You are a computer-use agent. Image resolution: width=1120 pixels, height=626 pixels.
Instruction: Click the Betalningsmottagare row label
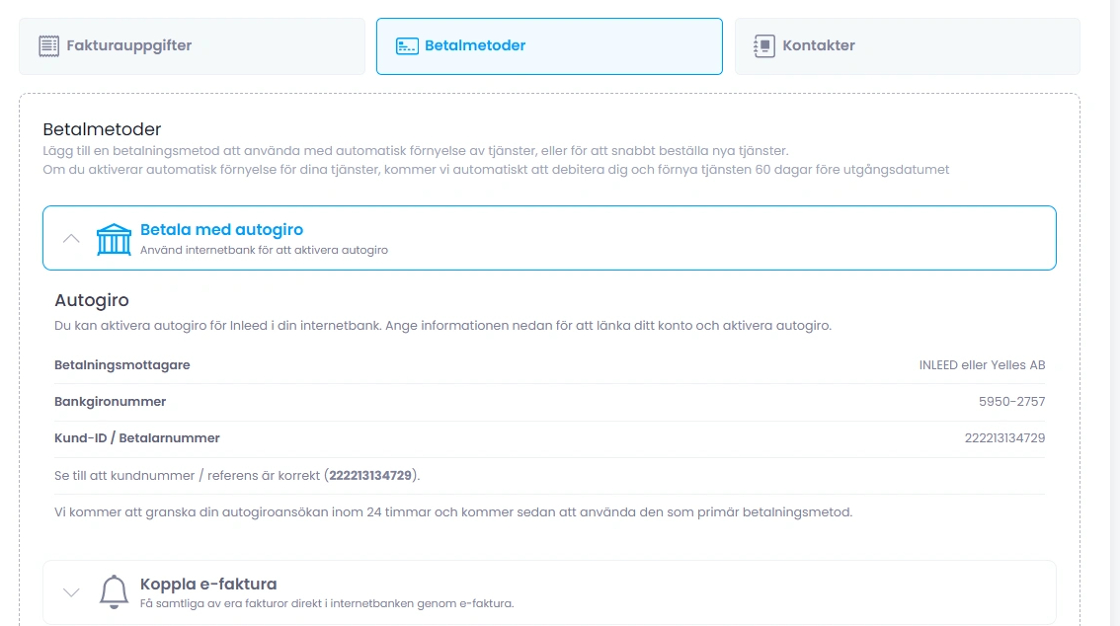coord(122,365)
